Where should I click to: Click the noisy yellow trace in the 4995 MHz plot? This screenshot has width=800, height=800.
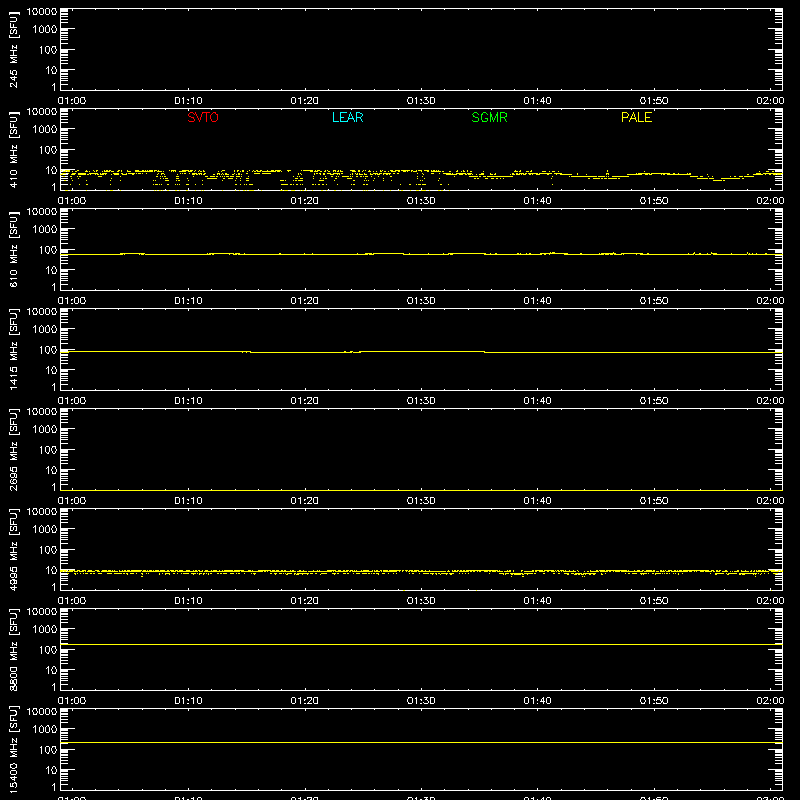(421, 572)
